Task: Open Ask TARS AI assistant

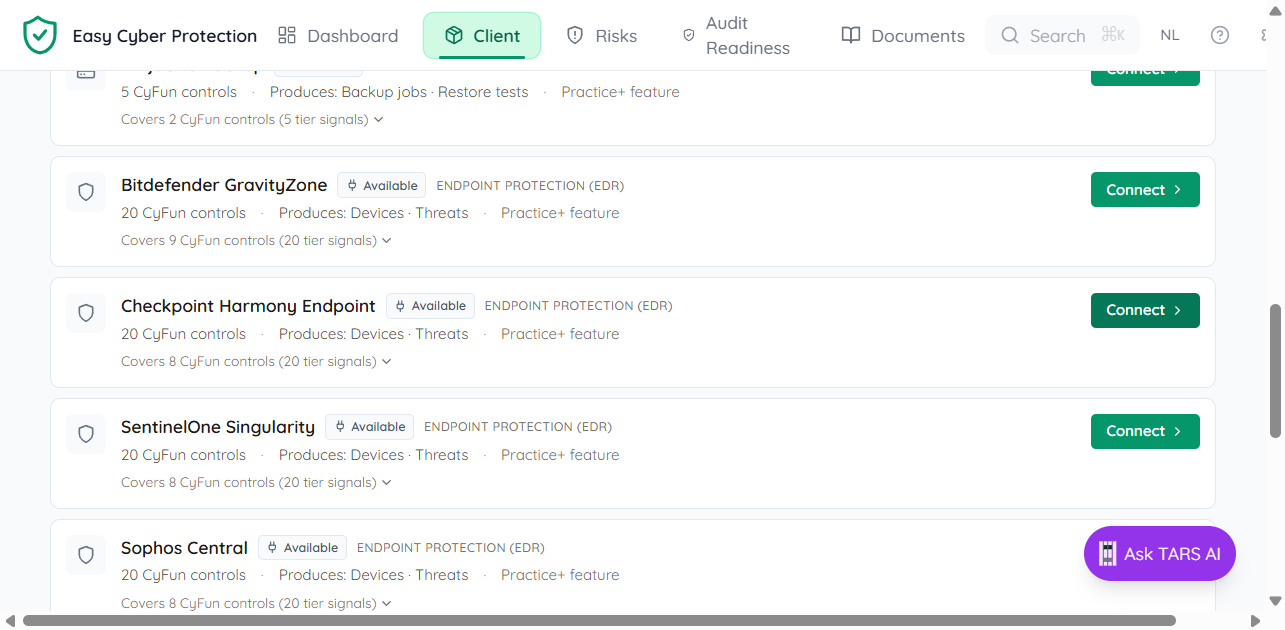Action: pyautogui.click(x=1160, y=554)
